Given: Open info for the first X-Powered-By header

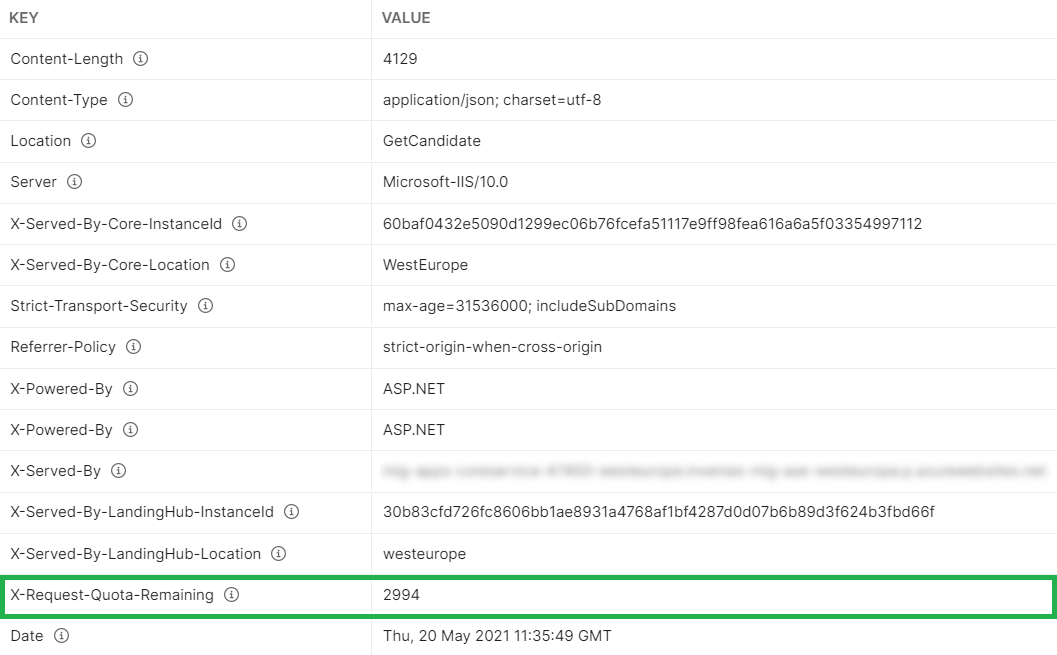Looking at the screenshot, I should 130,388.
